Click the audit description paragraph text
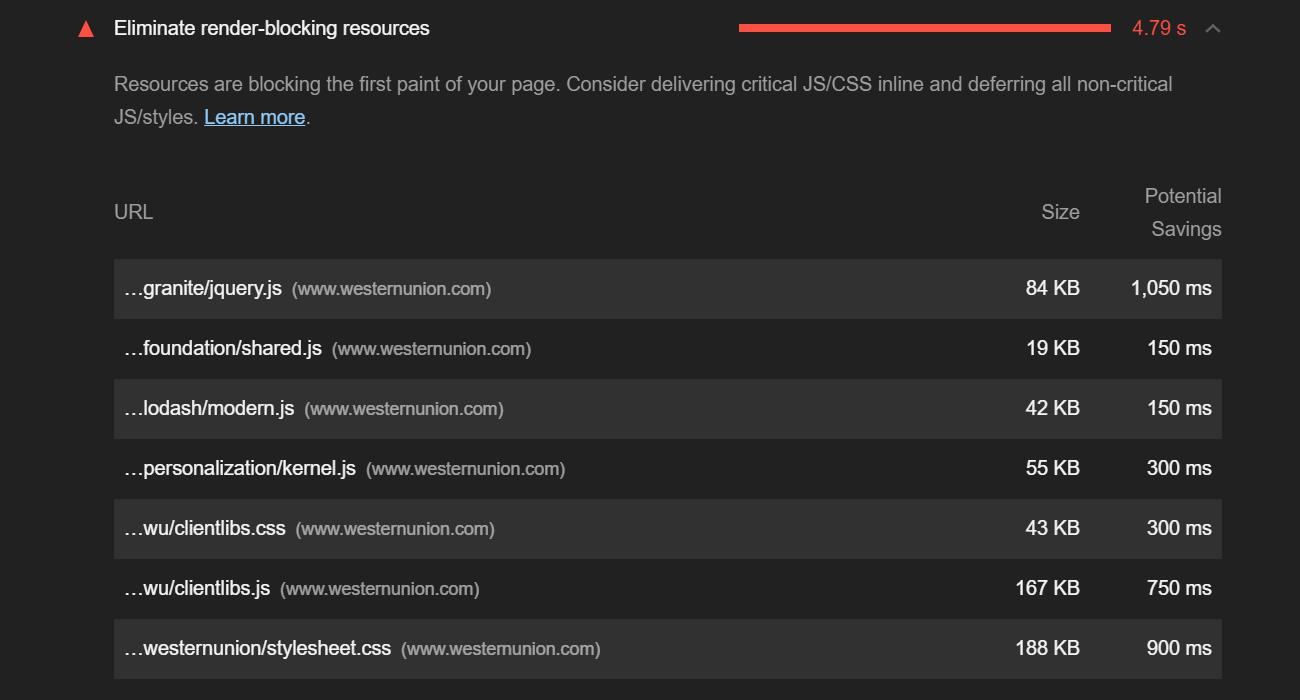 pos(643,100)
